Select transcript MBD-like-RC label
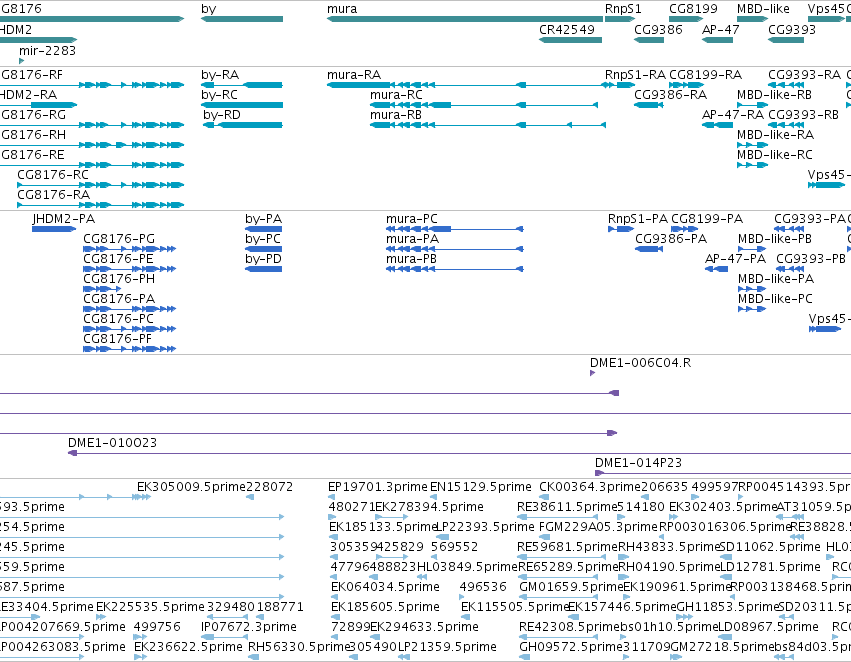This screenshot has width=851, height=662. click(x=774, y=155)
